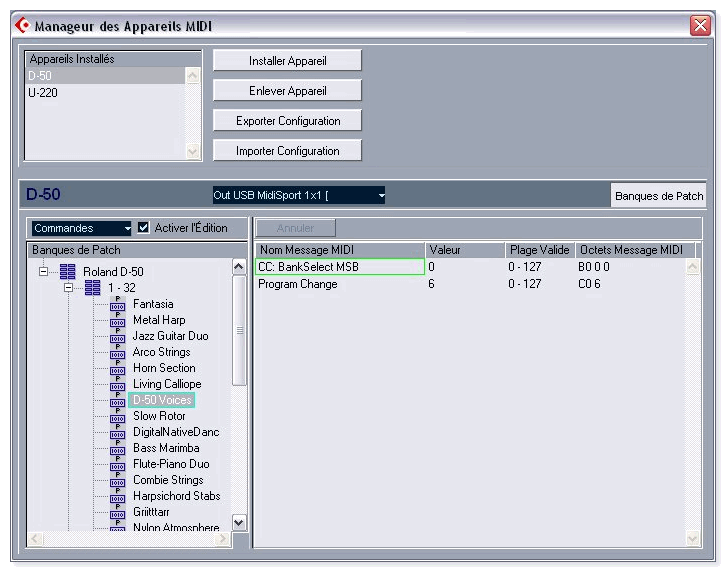This screenshot has width=726, height=572.
Task: Open the Commandes dropdown
Action: [x=81, y=228]
